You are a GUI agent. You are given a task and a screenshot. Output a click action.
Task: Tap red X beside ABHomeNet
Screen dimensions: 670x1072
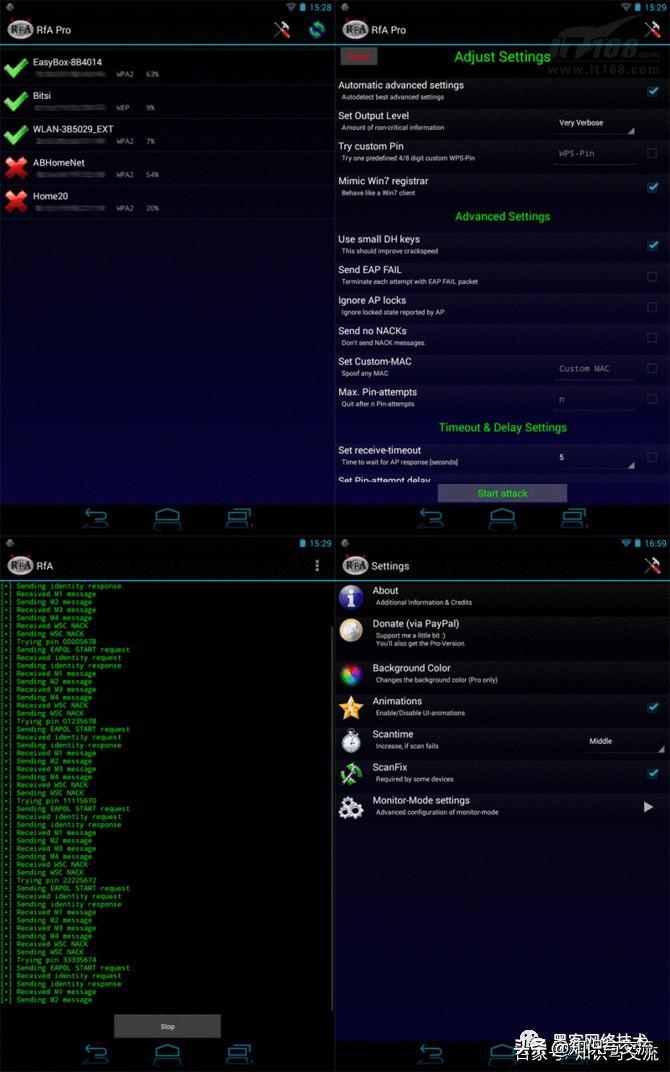click(16, 168)
